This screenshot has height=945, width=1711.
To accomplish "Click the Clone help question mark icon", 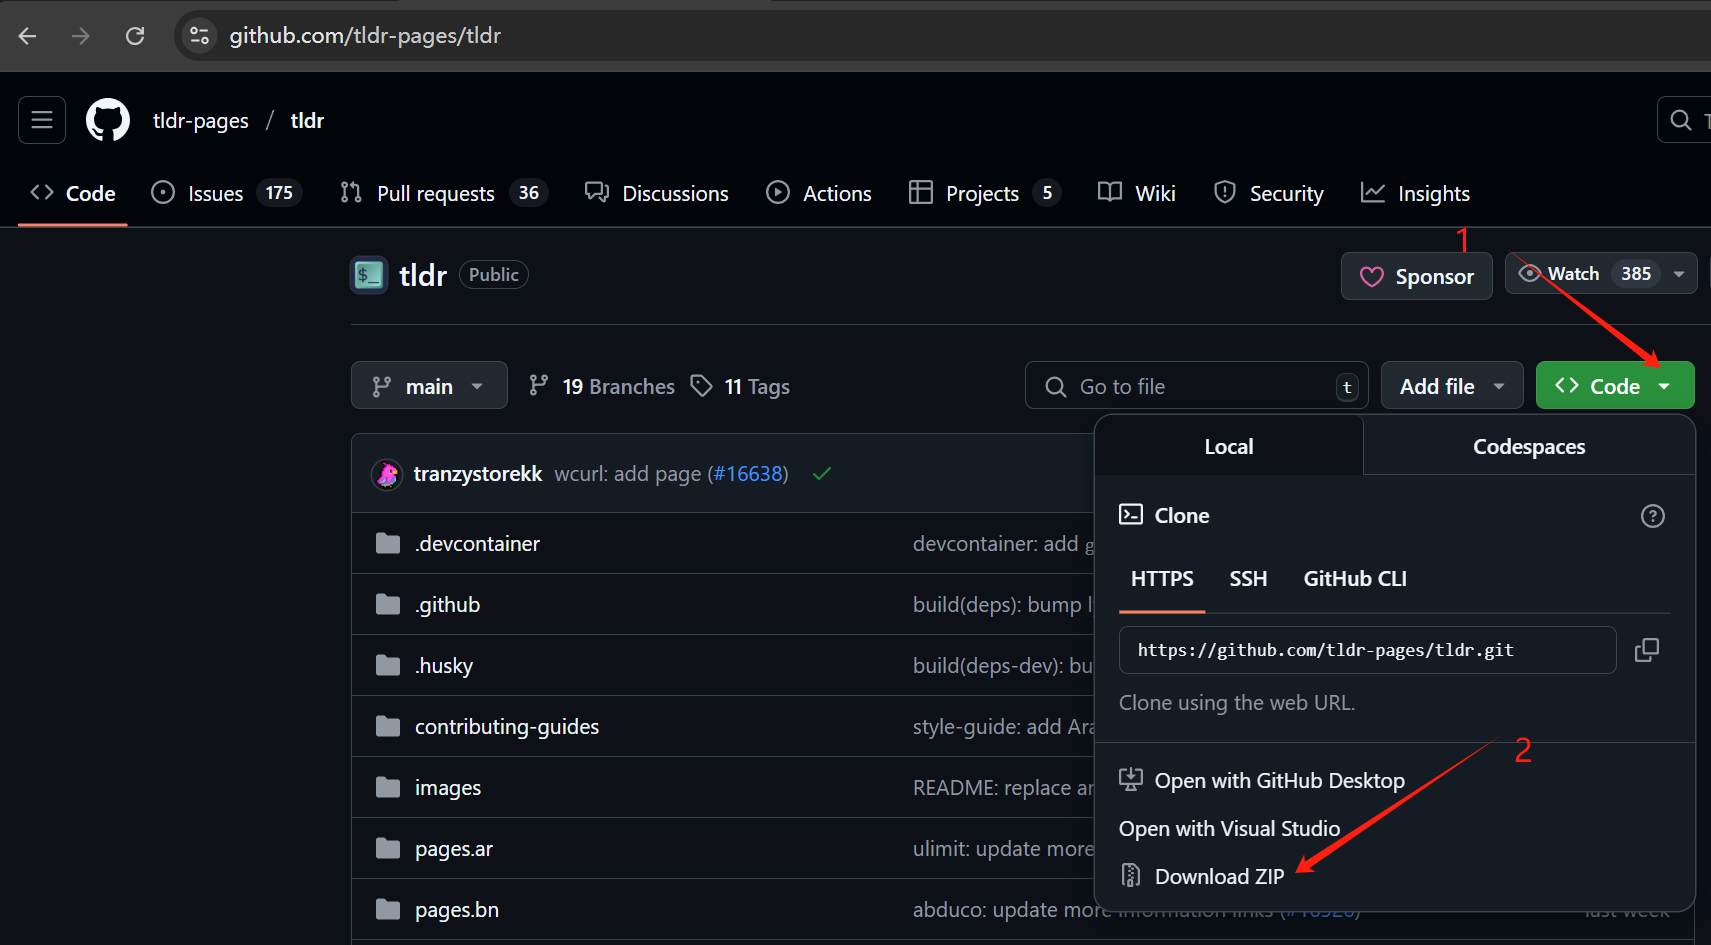I will [x=1653, y=516].
